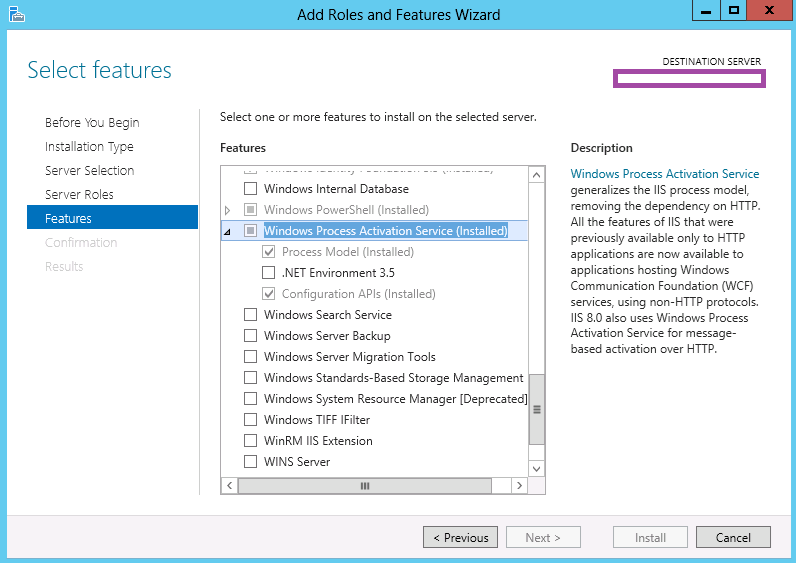Open the Installation Type step
The image size is (796, 563).
pyautogui.click(x=89, y=147)
